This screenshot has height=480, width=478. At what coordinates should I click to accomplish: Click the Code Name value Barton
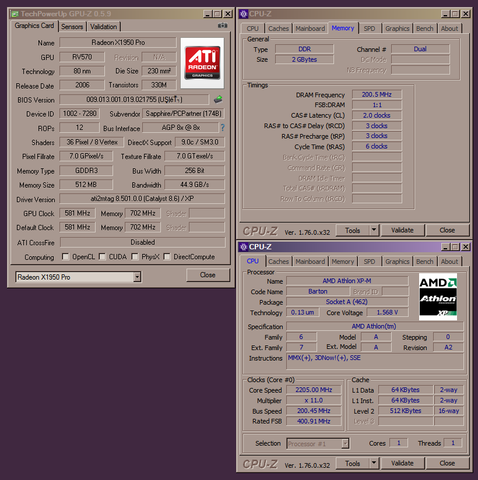click(318, 291)
